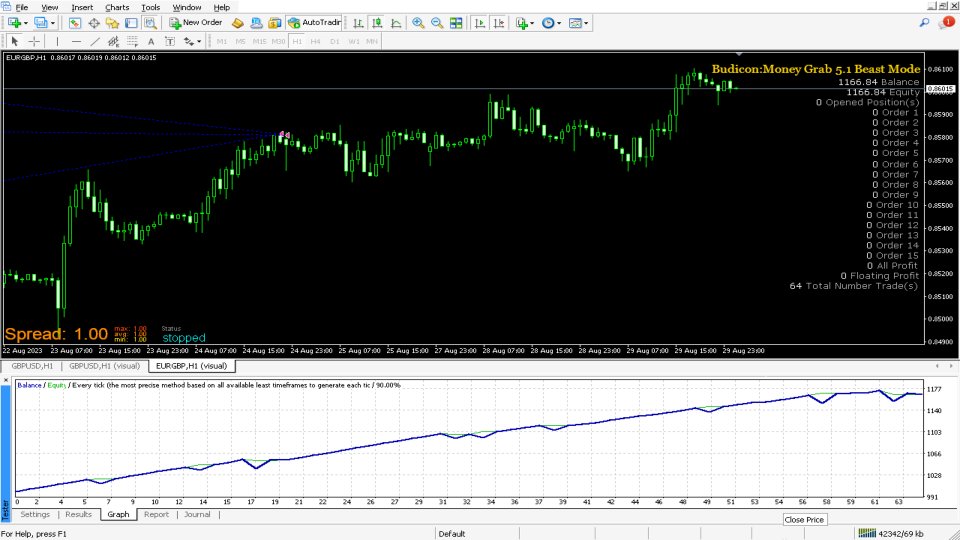Screen dimensions: 960x540
Task: Zoom out of the chart
Action: pos(437,23)
